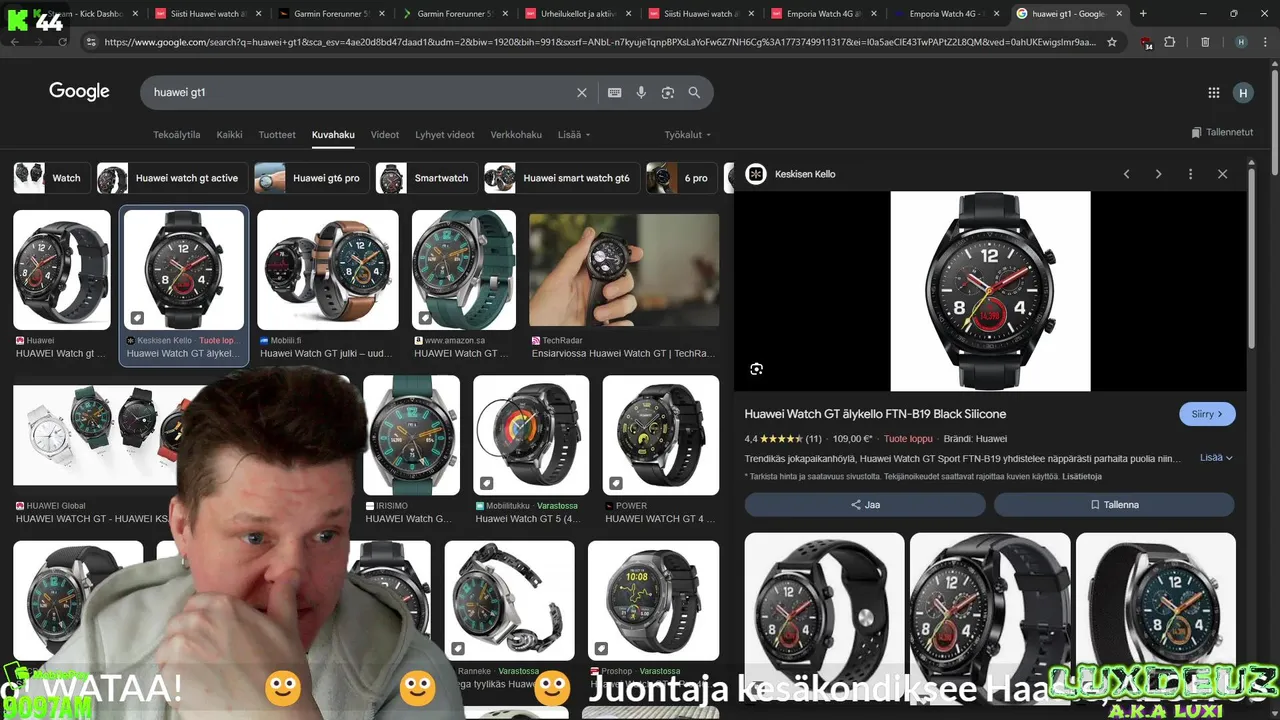Open the Google apps grid

pyautogui.click(x=1214, y=93)
